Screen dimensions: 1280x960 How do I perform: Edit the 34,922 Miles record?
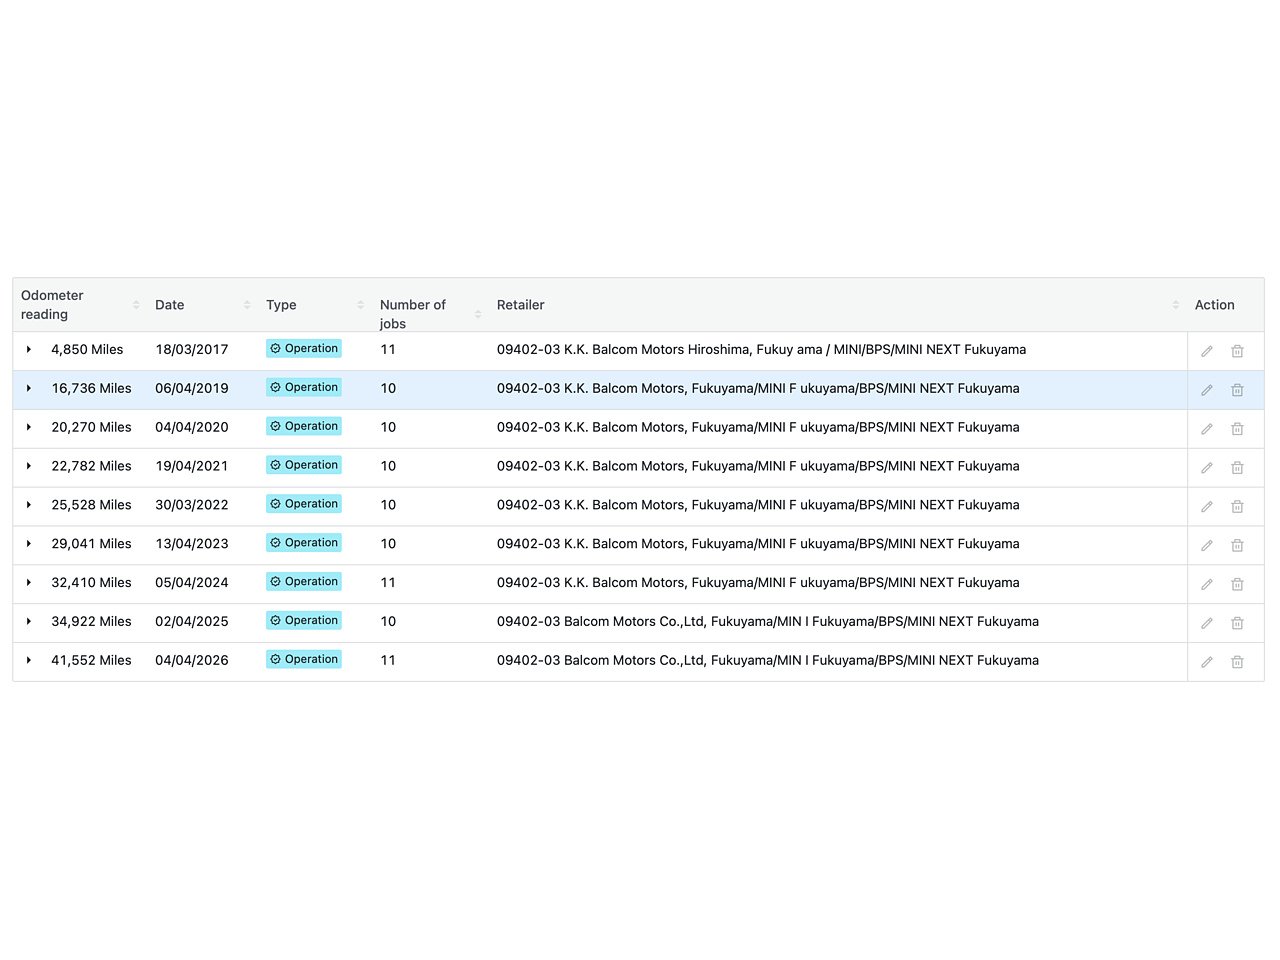pyautogui.click(x=1207, y=623)
